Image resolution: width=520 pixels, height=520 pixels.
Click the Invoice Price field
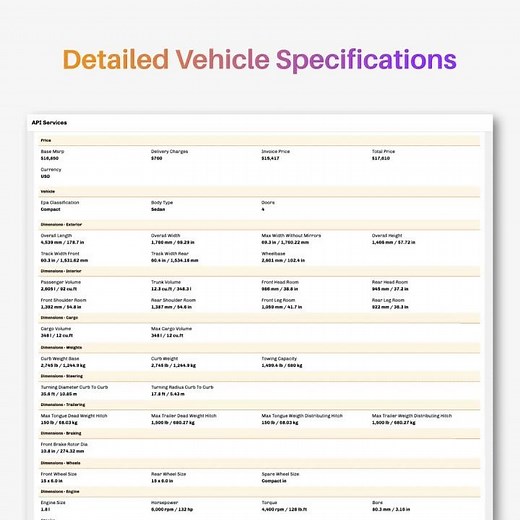click(276, 155)
